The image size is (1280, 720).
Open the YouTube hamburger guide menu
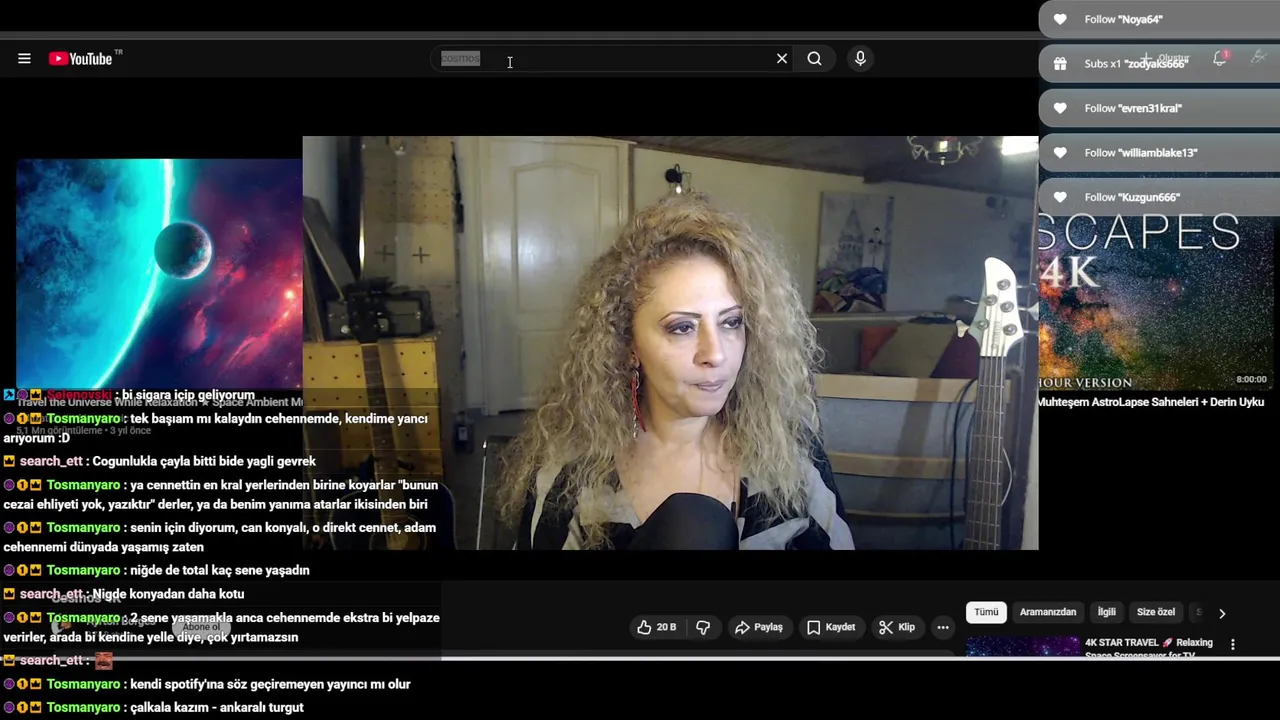pos(24,59)
